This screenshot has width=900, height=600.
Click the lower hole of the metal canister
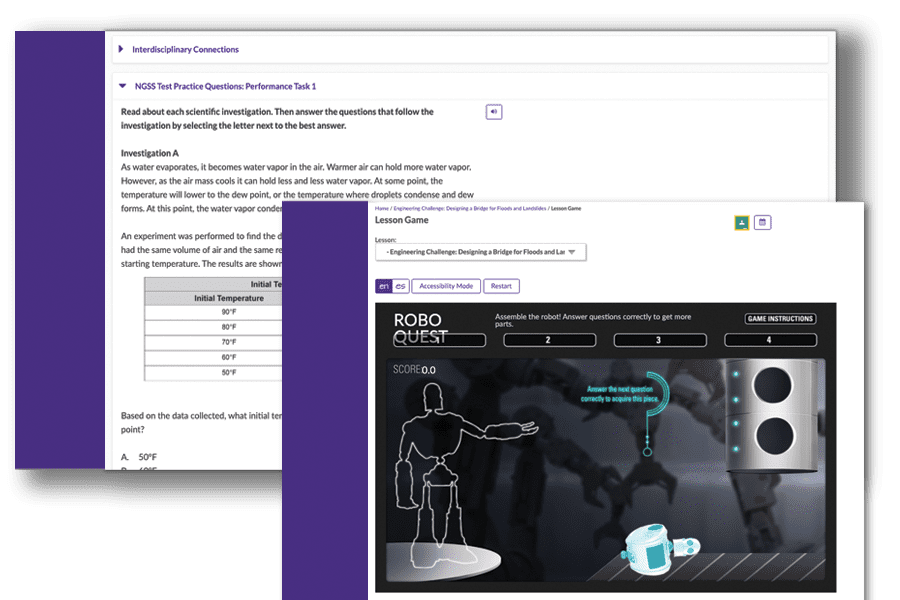(775, 436)
